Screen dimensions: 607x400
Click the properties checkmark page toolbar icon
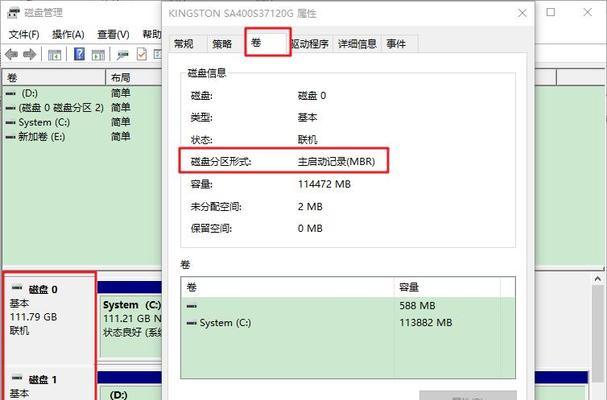[142, 54]
